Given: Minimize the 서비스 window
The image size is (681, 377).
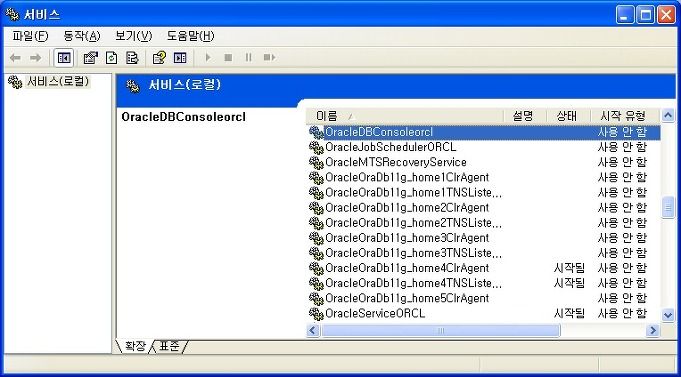Looking at the screenshot, I should tap(625, 15).
